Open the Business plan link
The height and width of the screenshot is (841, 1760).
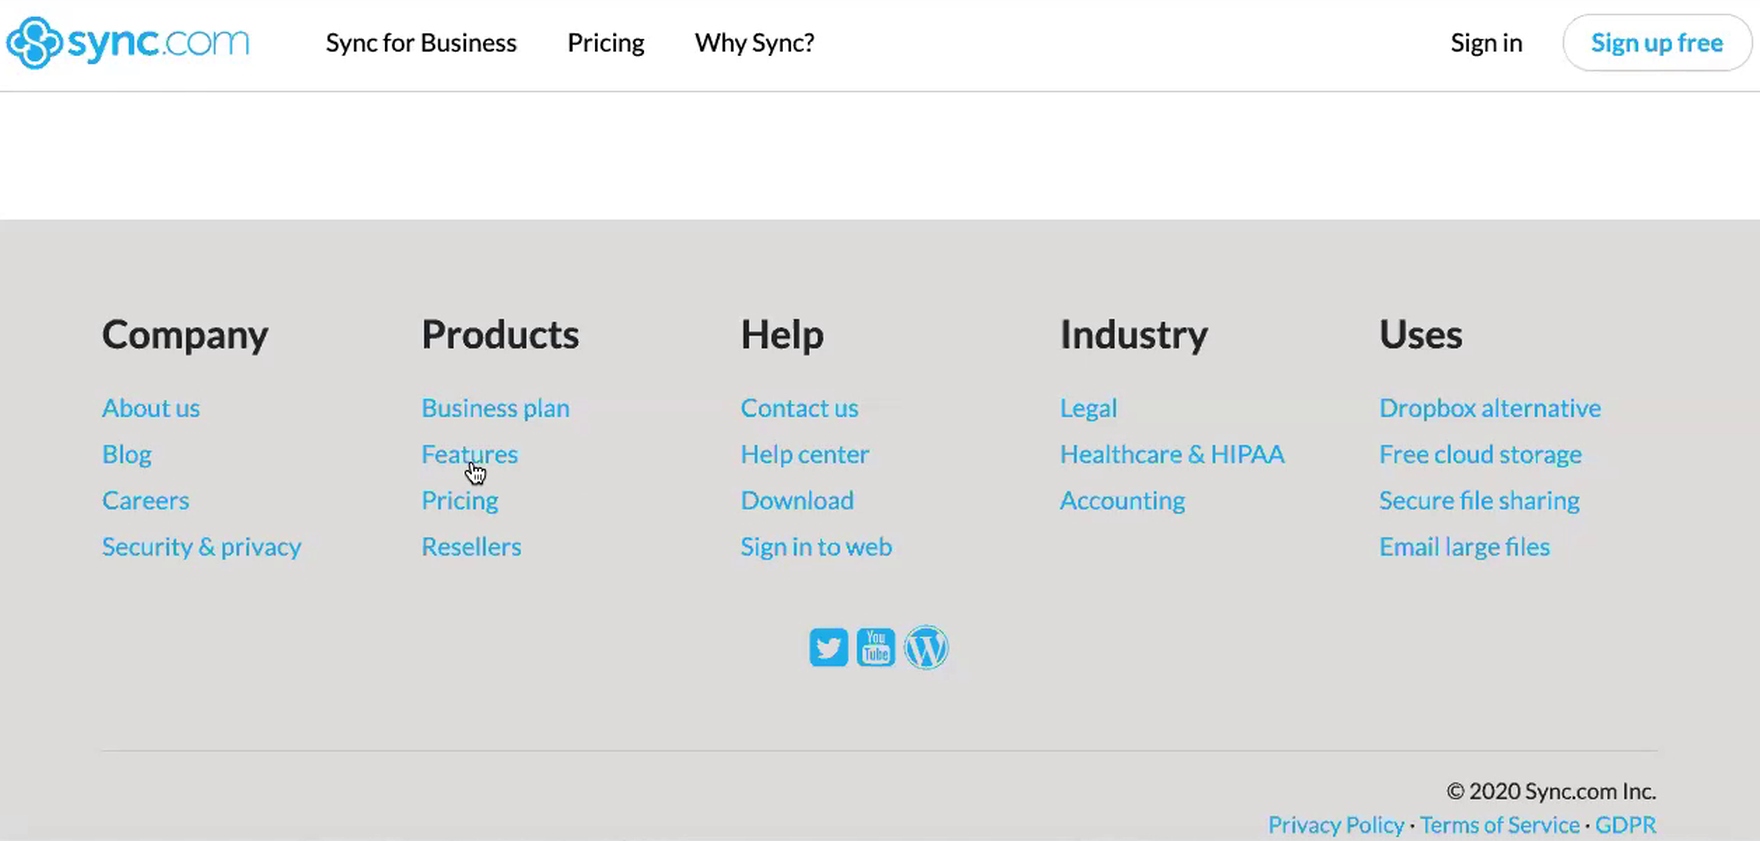tap(495, 408)
